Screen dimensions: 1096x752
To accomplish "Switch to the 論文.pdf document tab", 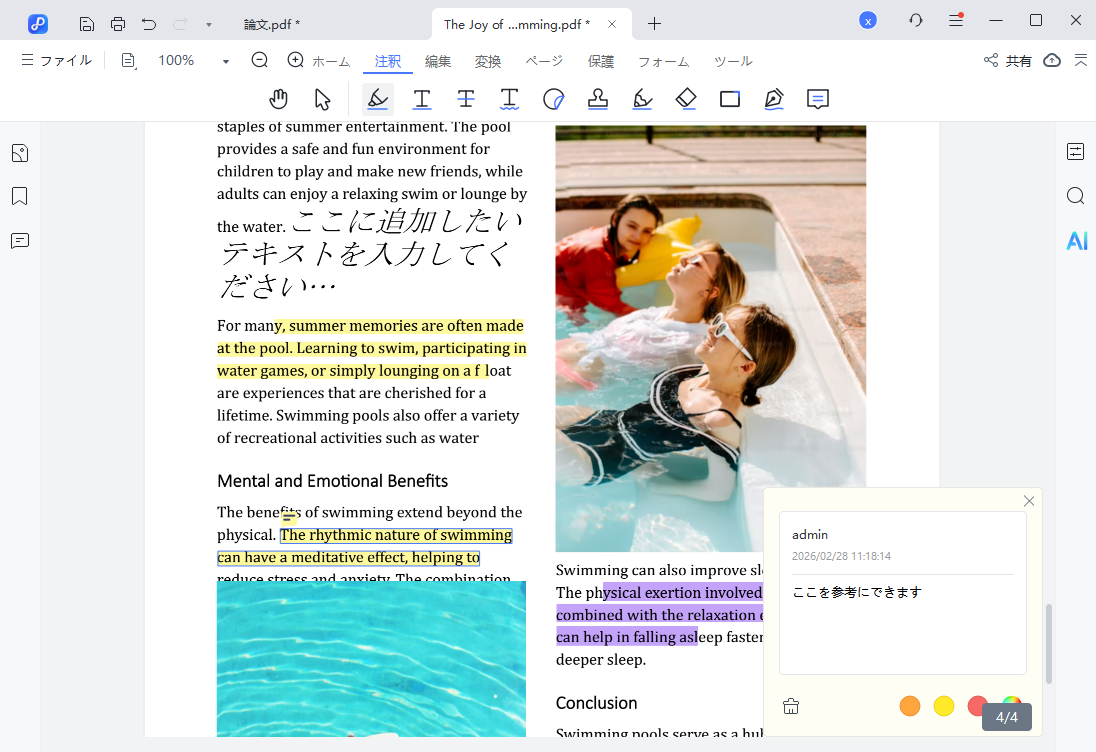I will (272, 24).
